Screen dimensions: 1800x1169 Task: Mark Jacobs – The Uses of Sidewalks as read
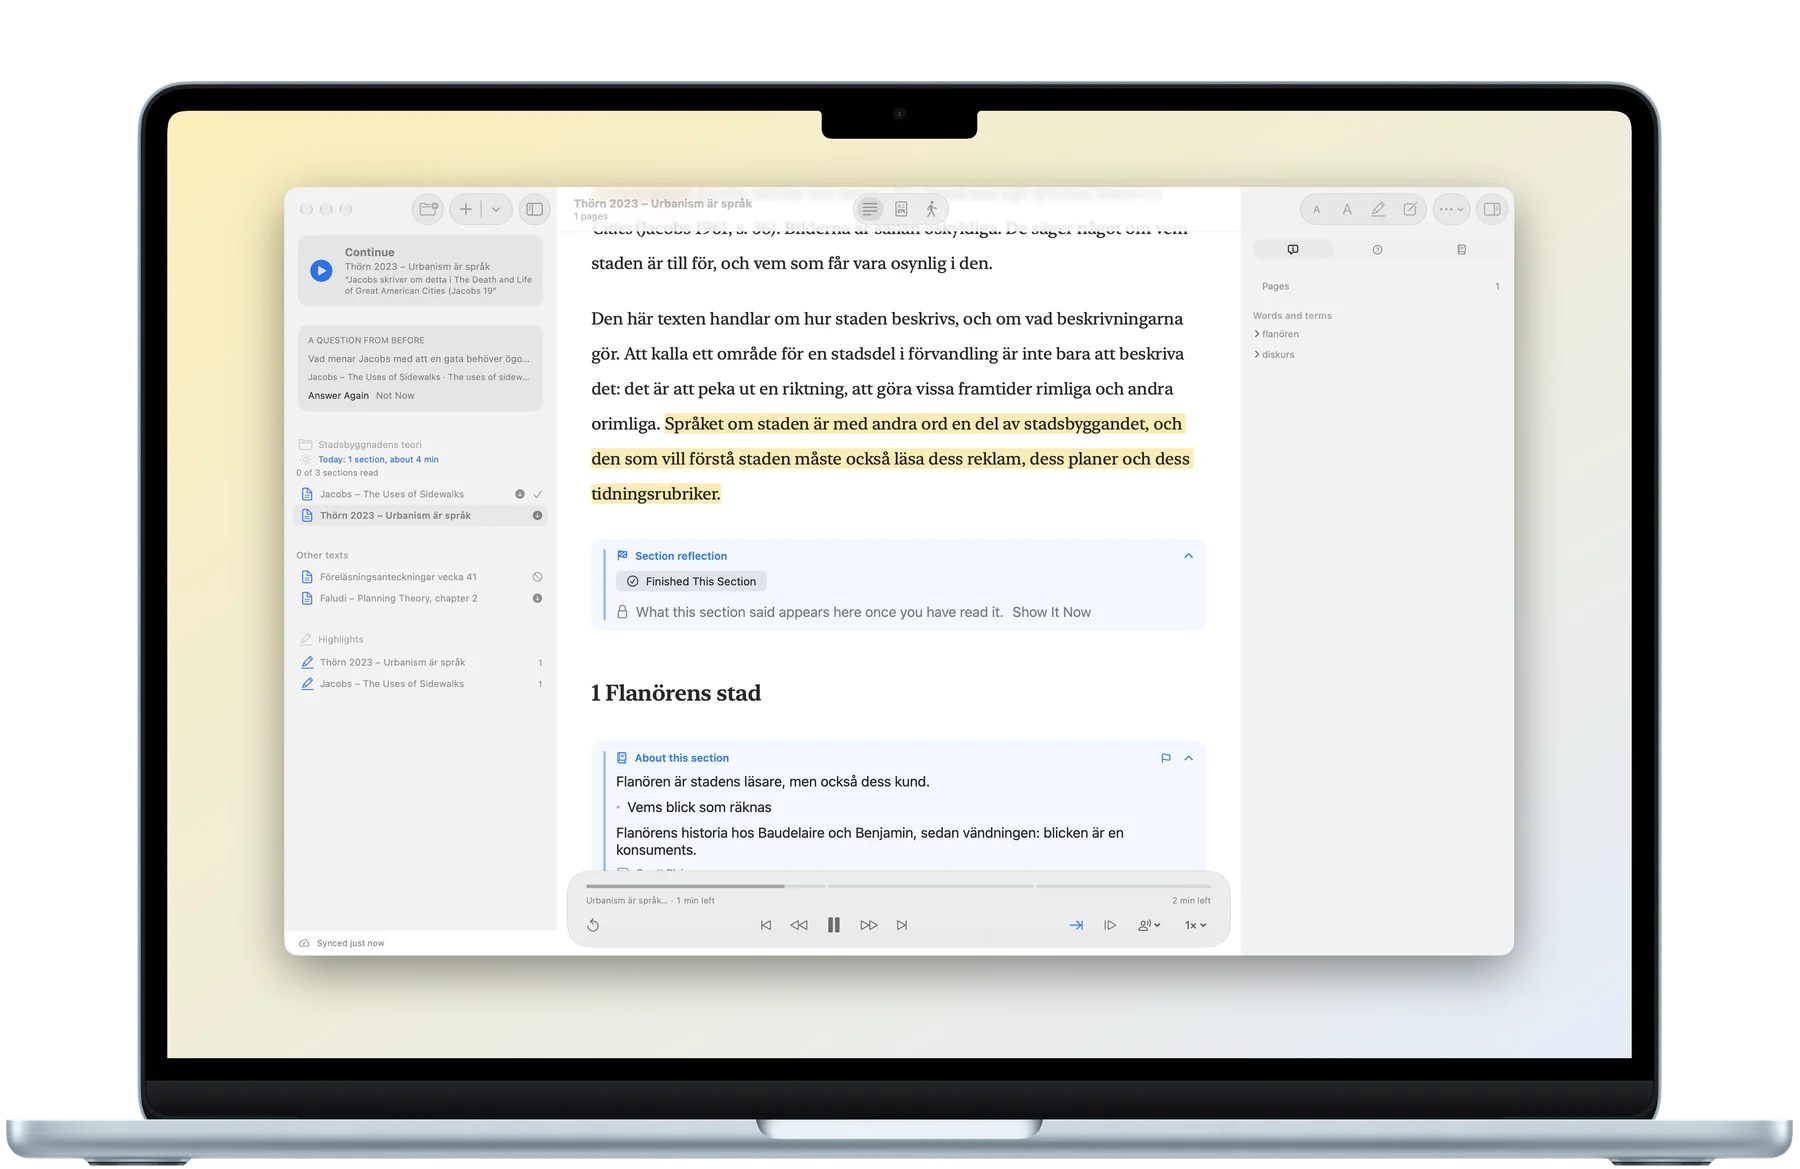coord(538,494)
